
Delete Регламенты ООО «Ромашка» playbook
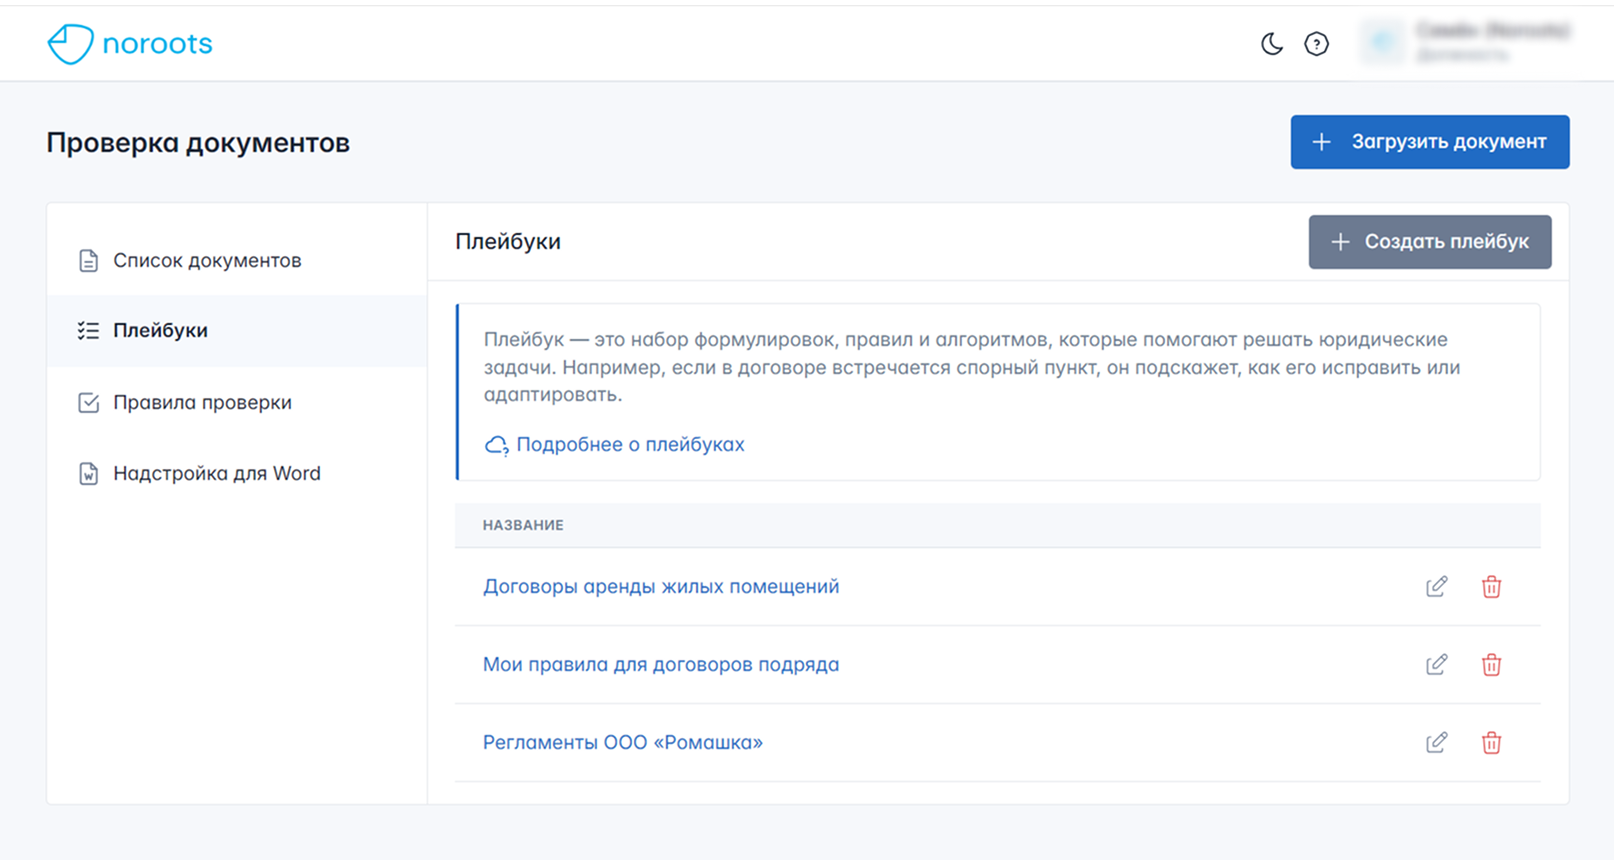(1491, 742)
